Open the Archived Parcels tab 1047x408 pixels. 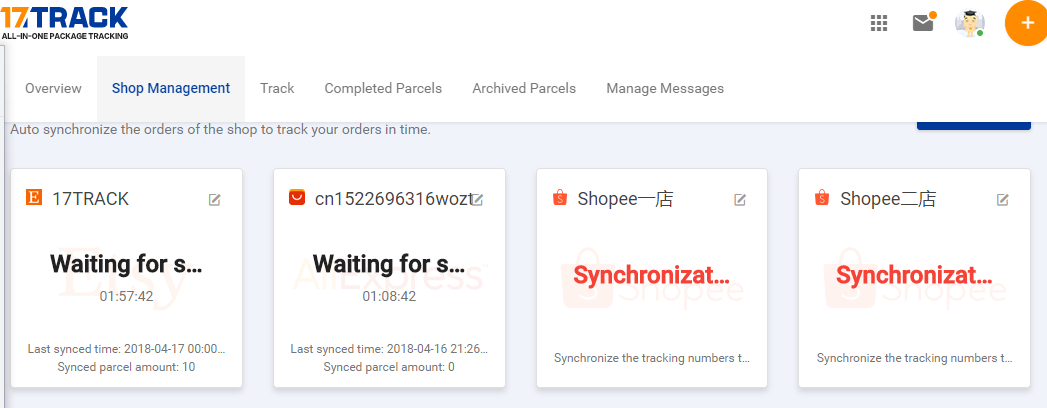pos(524,88)
